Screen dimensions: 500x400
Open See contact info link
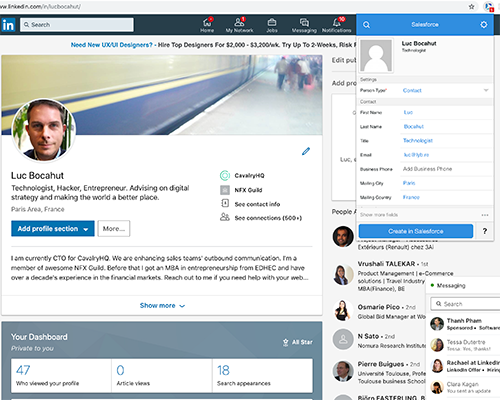[x=257, y=204]
